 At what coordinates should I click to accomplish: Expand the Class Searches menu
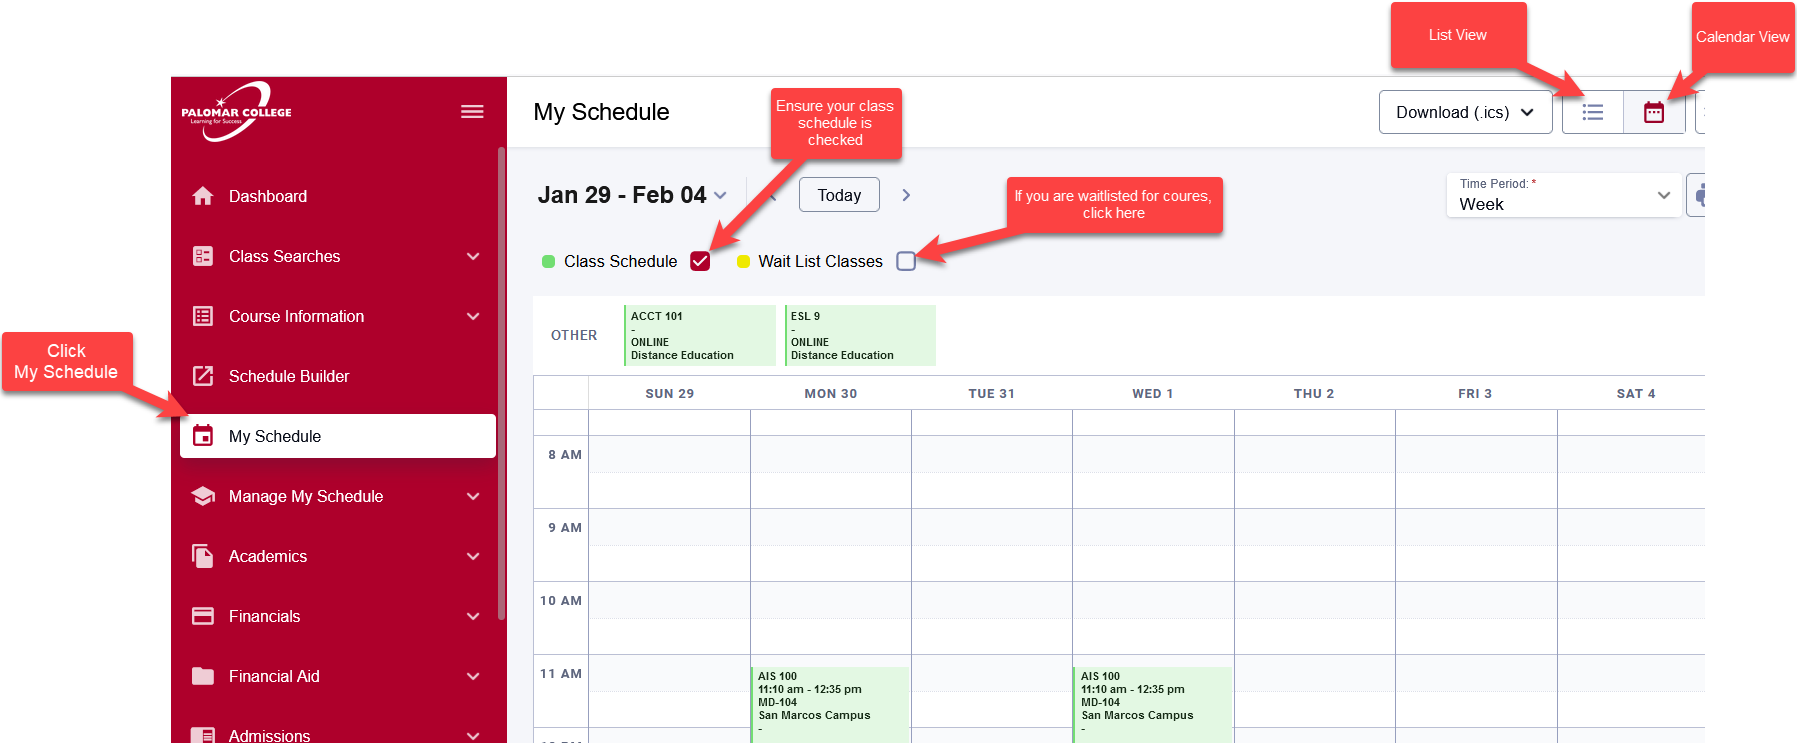pyautogui.click(x=337, y=256)
